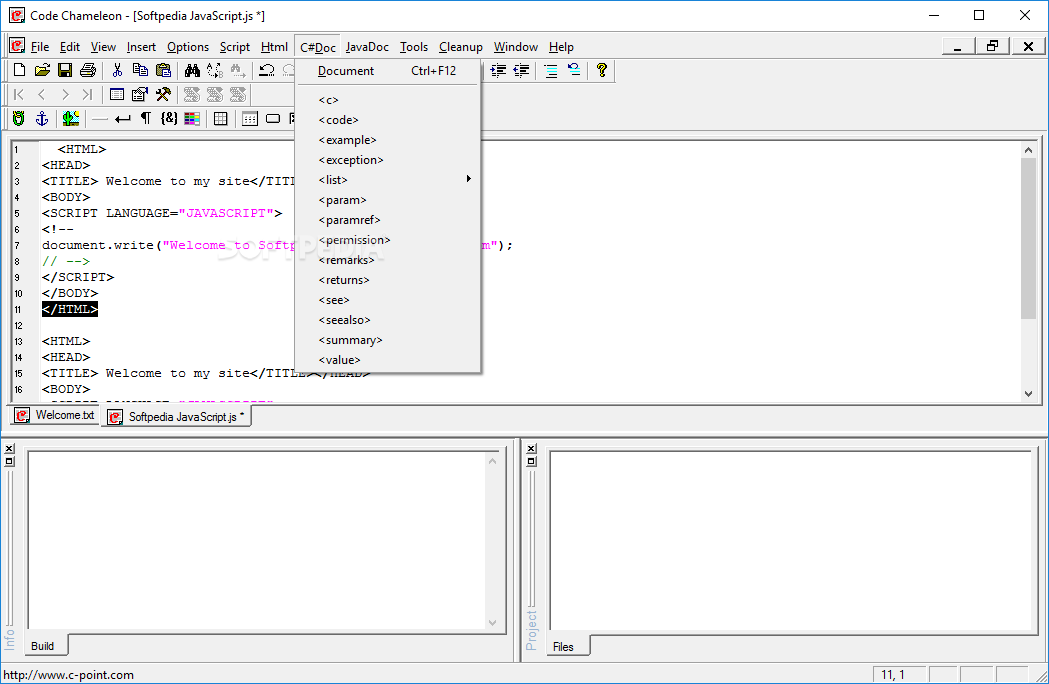Viewport: 1049px width, 684px height.
Task: Undo the last edit with the undo arrow
Action: pos(267,70)
